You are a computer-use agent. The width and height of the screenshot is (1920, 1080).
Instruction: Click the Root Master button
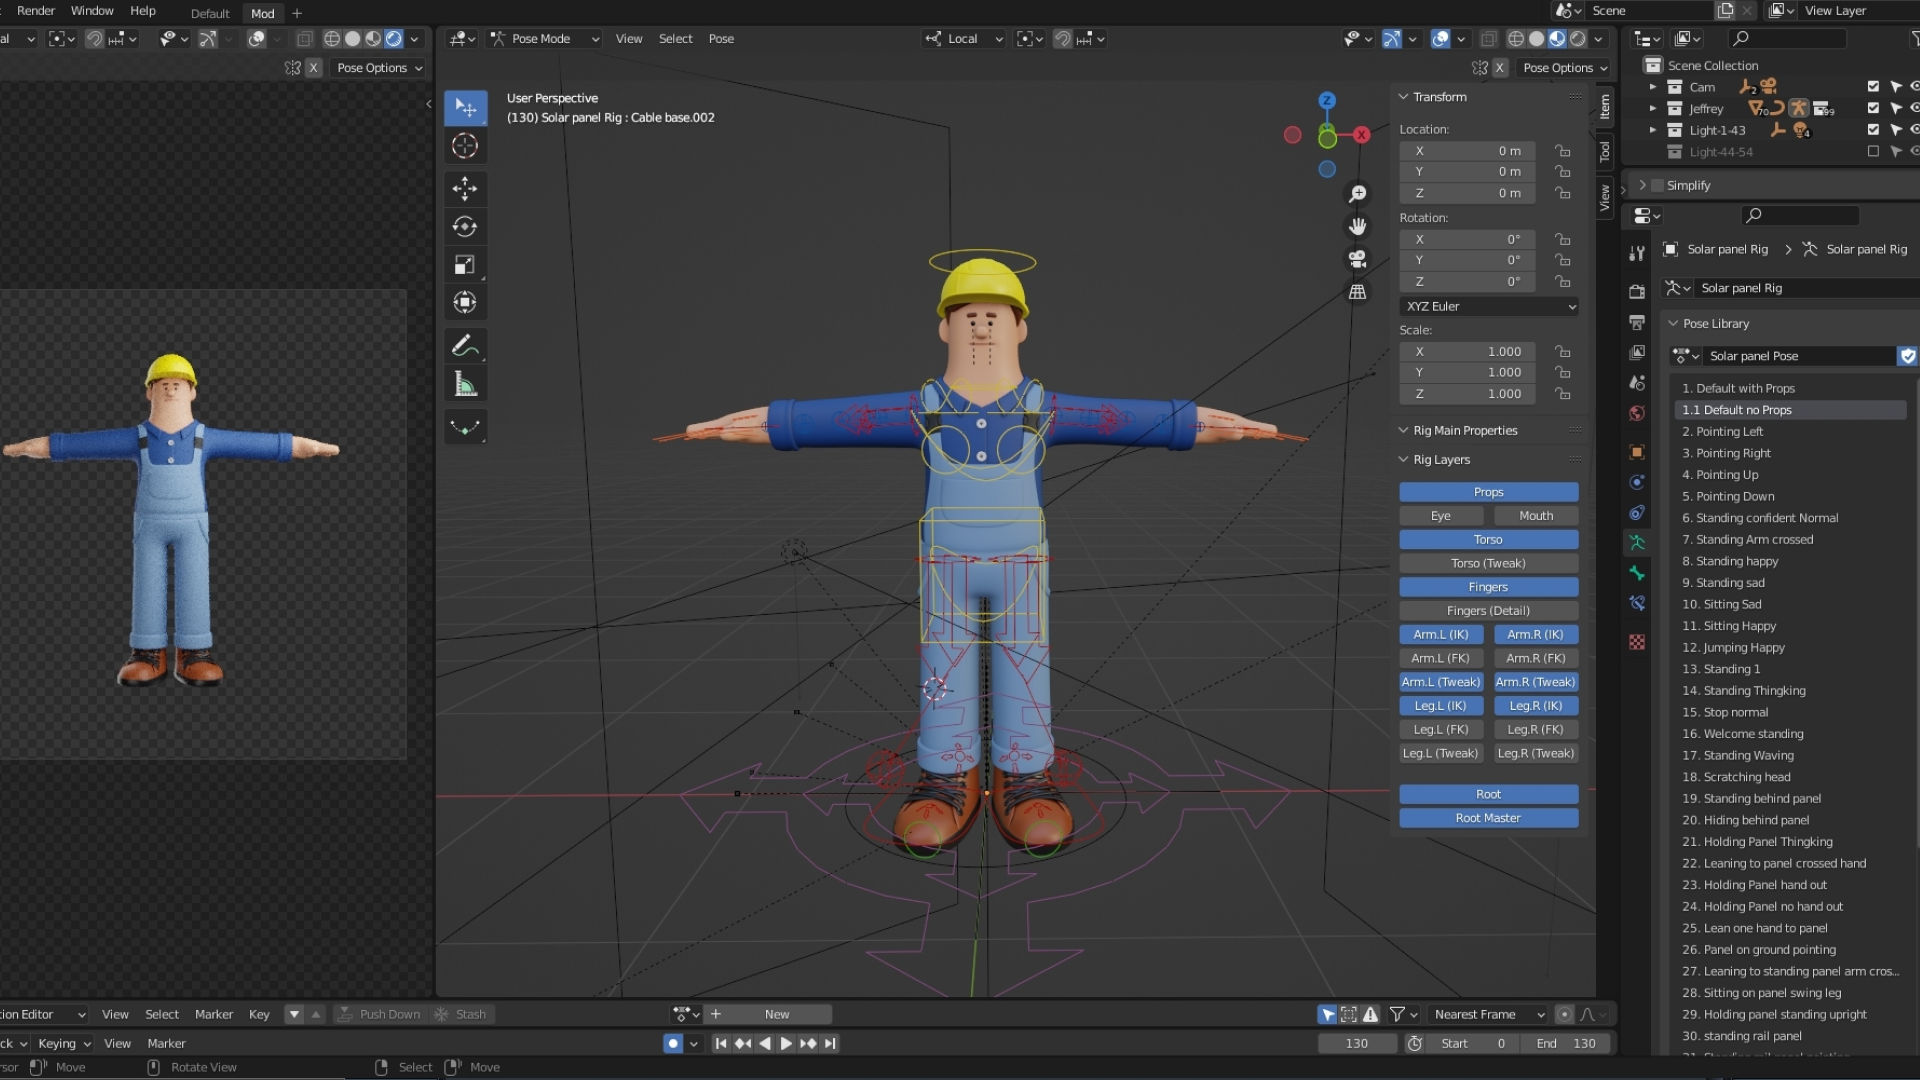pyautogui.click(x=1488, y=818)
